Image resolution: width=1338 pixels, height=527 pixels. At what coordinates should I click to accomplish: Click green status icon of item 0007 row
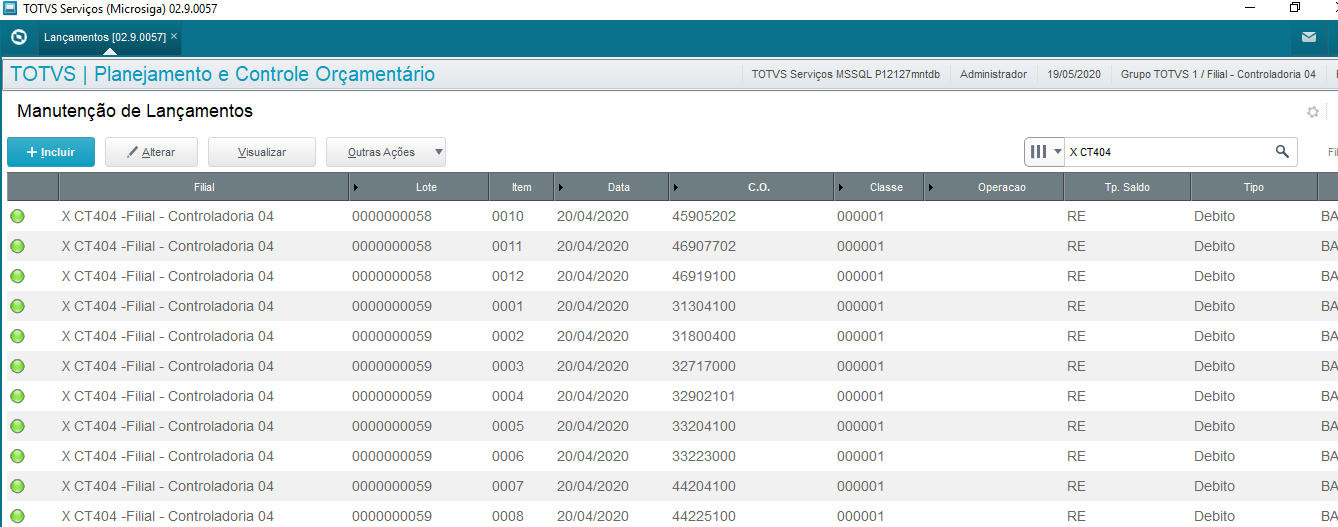pos(17,486)
